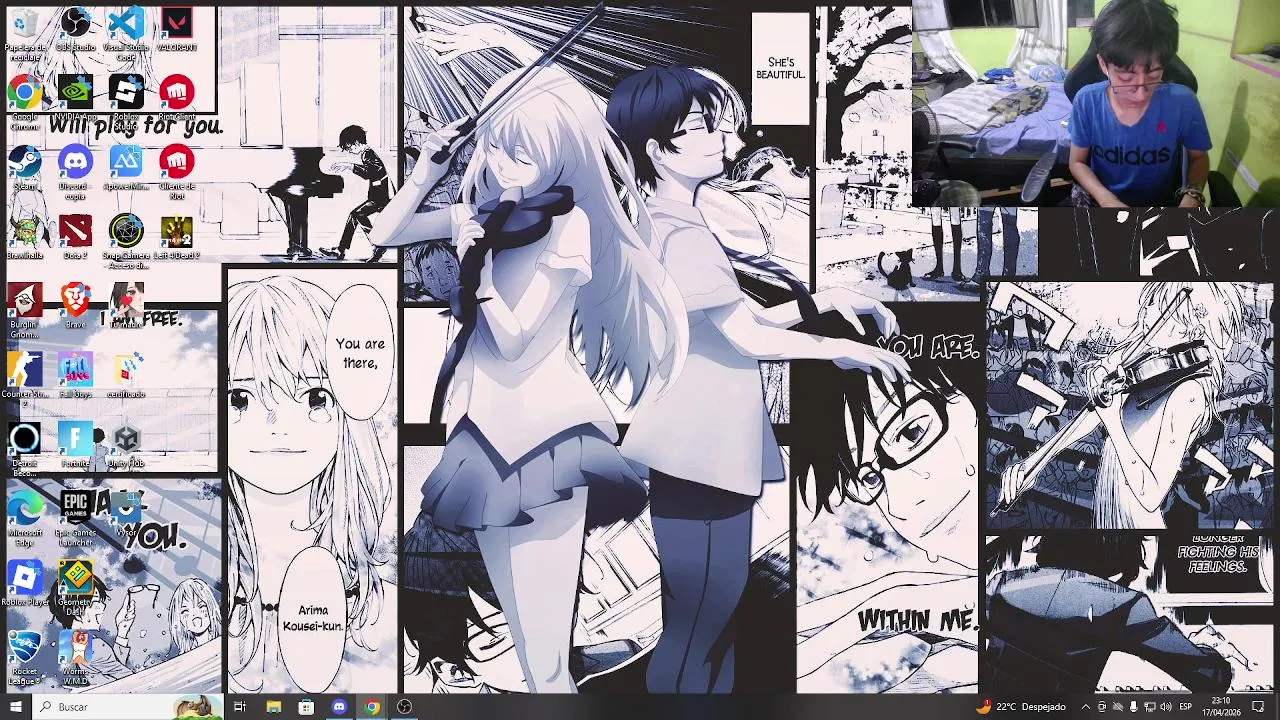
Task: Switch to Chrome on the taskbar
Action: coord(372,707)
